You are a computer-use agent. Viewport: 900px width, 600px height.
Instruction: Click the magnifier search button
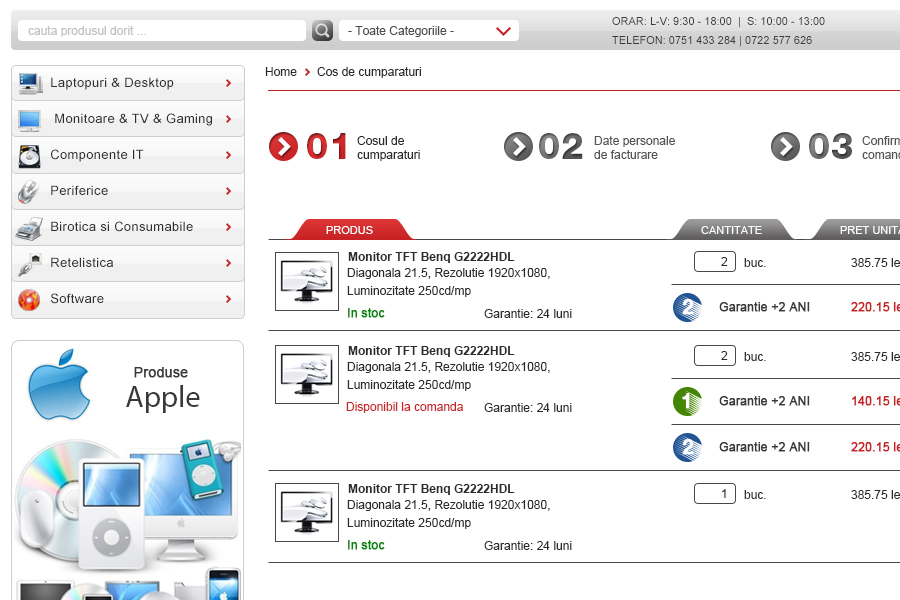pyautogui.click(x=322, y=31)
